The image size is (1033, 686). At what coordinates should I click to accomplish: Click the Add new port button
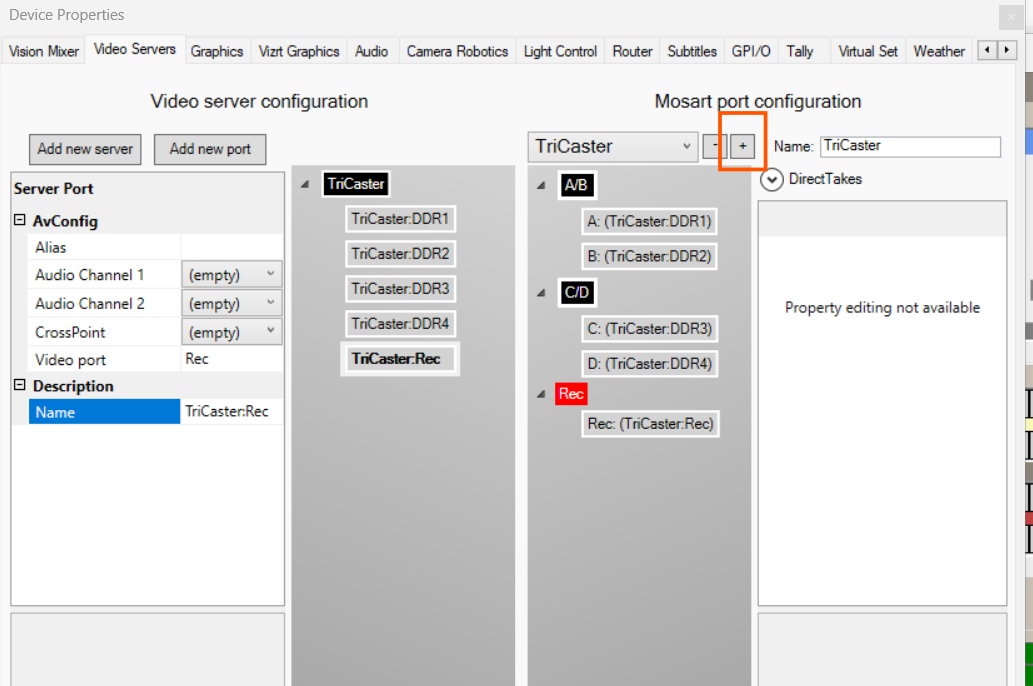click(x=210, y=149)
